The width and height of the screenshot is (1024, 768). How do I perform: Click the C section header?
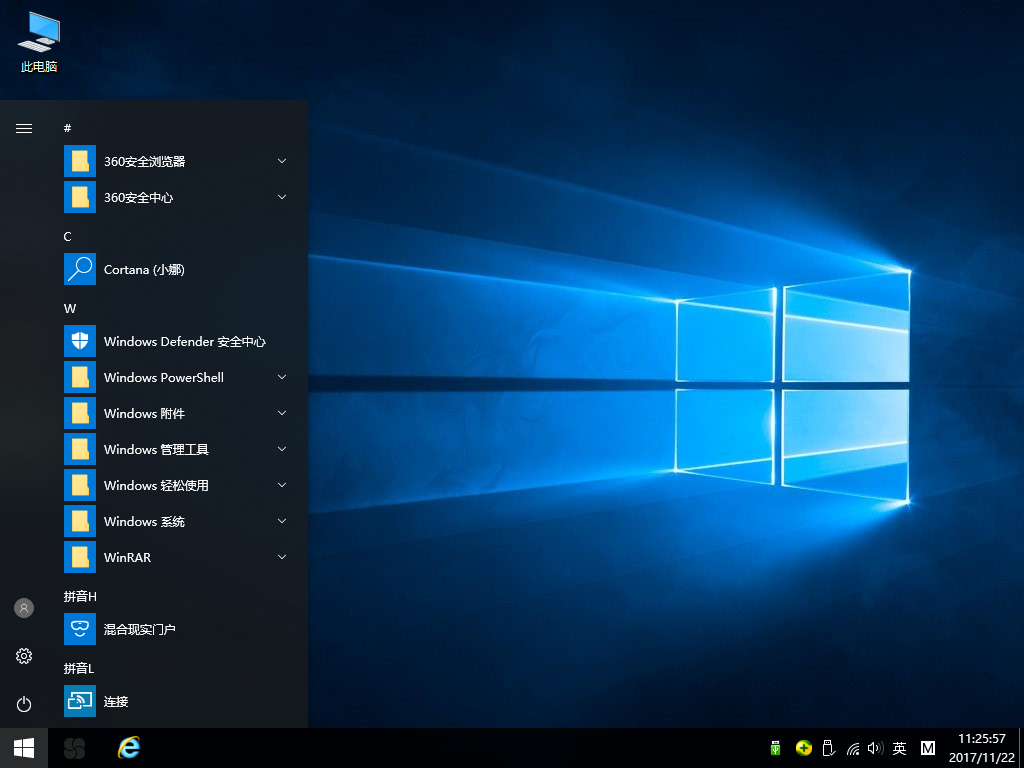(67, 236)
